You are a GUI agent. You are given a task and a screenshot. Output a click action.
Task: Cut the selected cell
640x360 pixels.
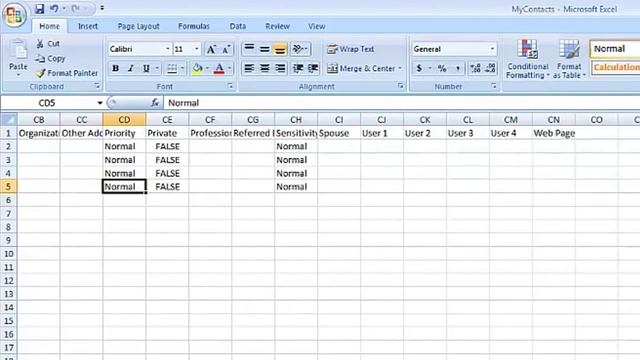click(x=48, y=44)
